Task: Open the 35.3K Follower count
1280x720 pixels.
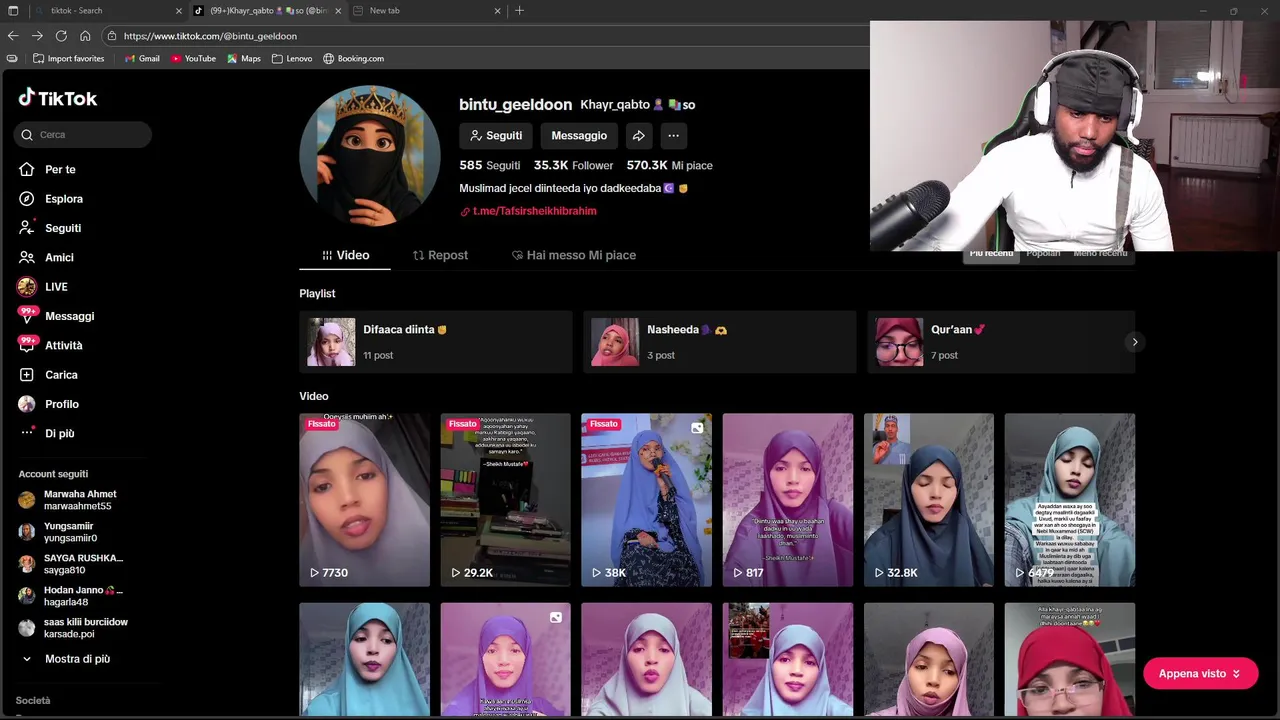Action: tap(573, 166)
